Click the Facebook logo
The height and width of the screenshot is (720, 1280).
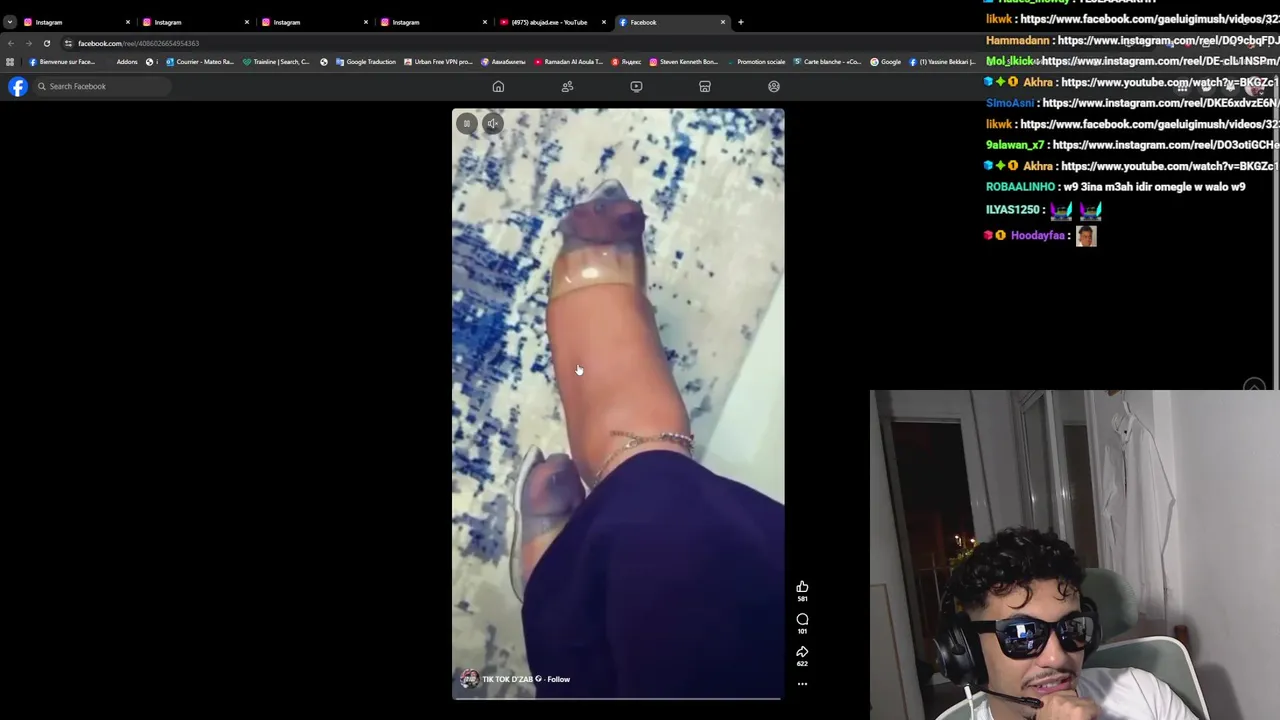[18, 86]
